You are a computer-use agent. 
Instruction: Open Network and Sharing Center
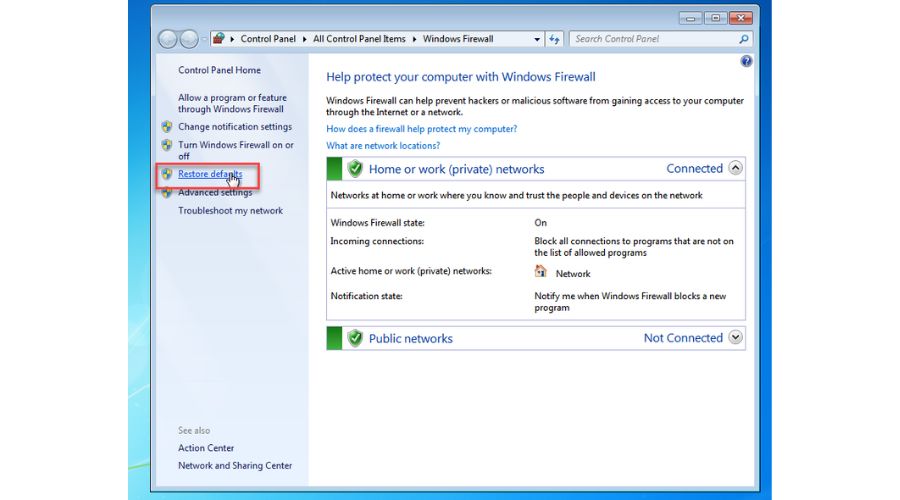[235, 466]
